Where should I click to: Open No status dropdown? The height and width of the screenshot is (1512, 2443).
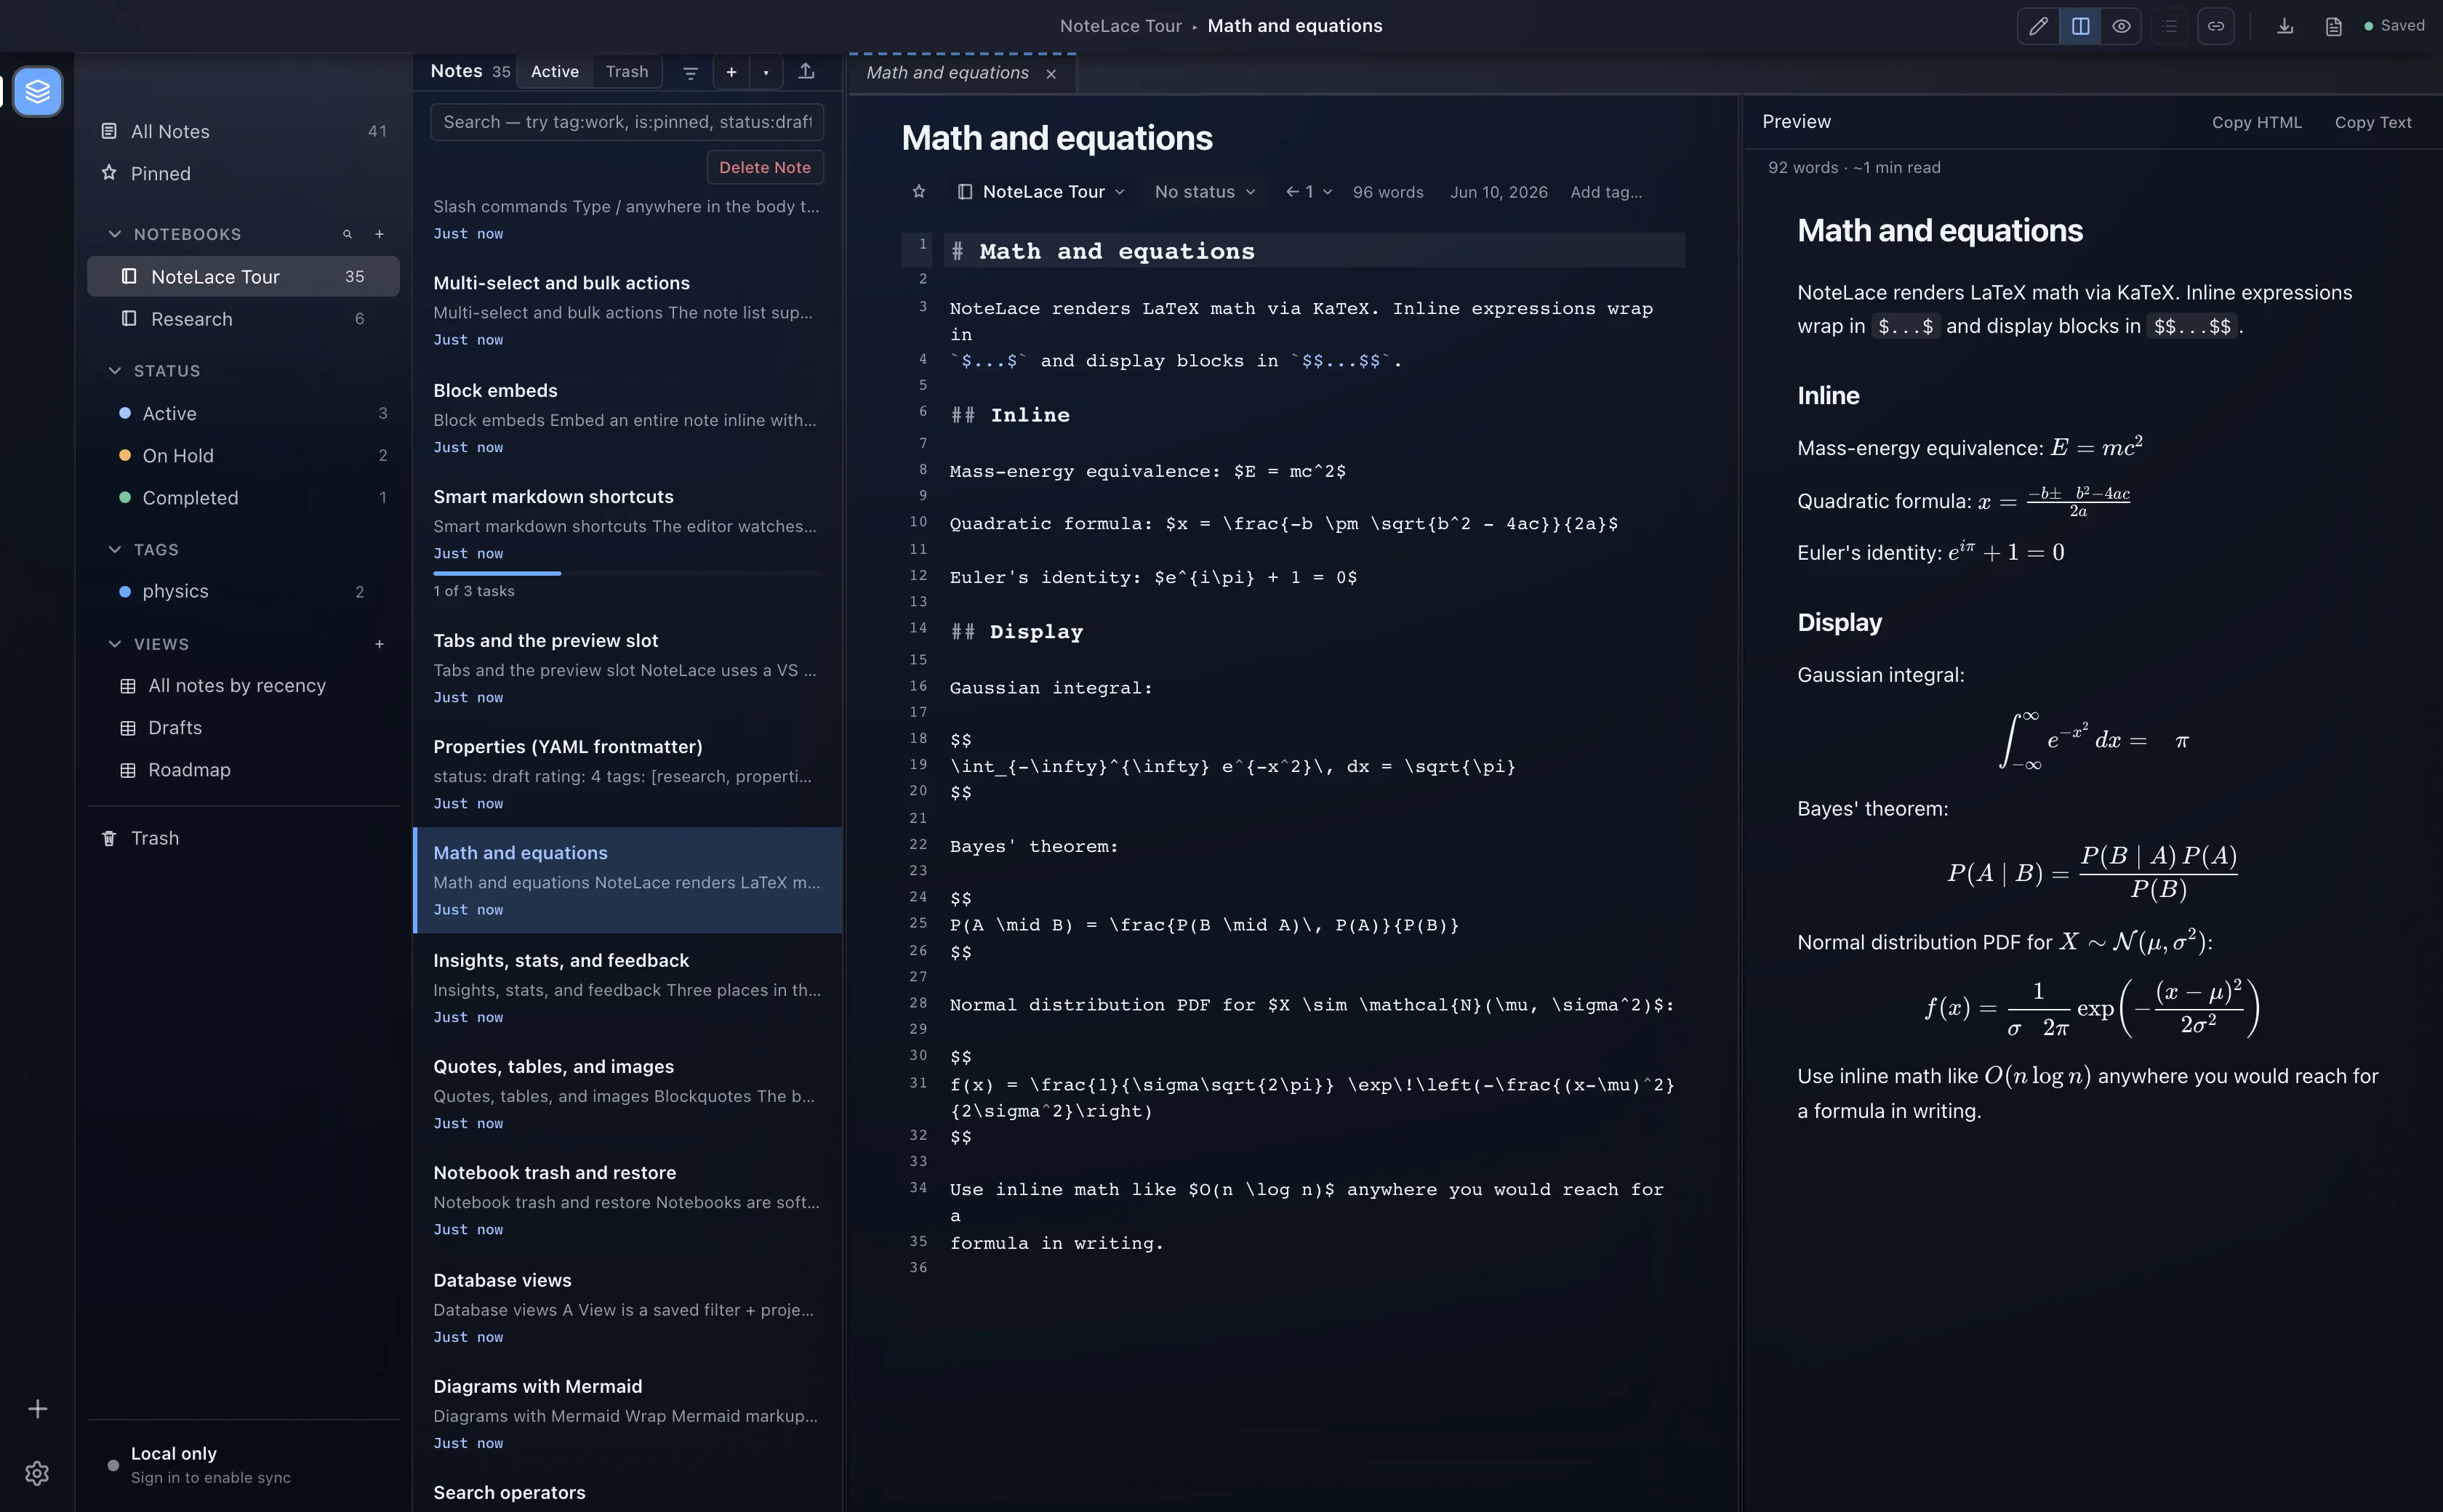coord(1204,192)
